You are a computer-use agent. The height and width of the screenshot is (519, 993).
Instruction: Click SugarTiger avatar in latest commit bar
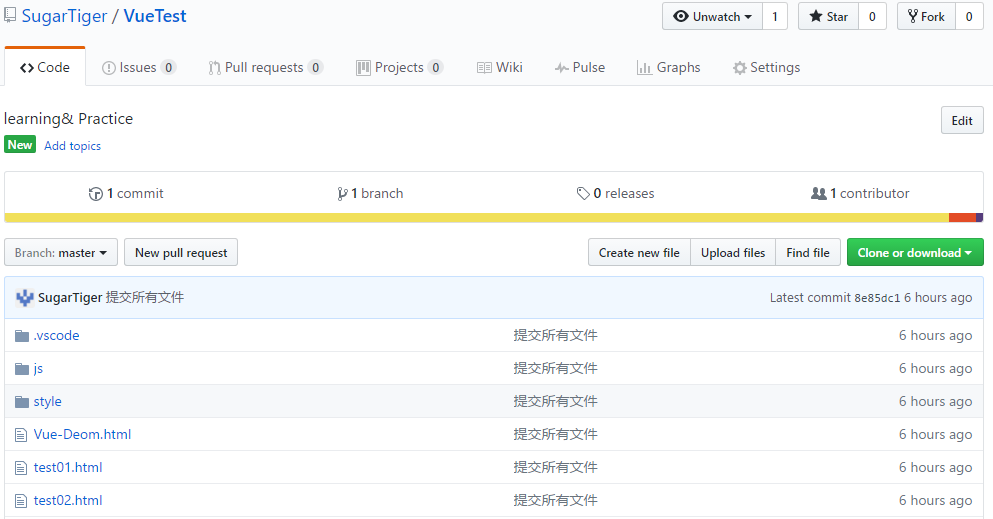tap(25, 297)
